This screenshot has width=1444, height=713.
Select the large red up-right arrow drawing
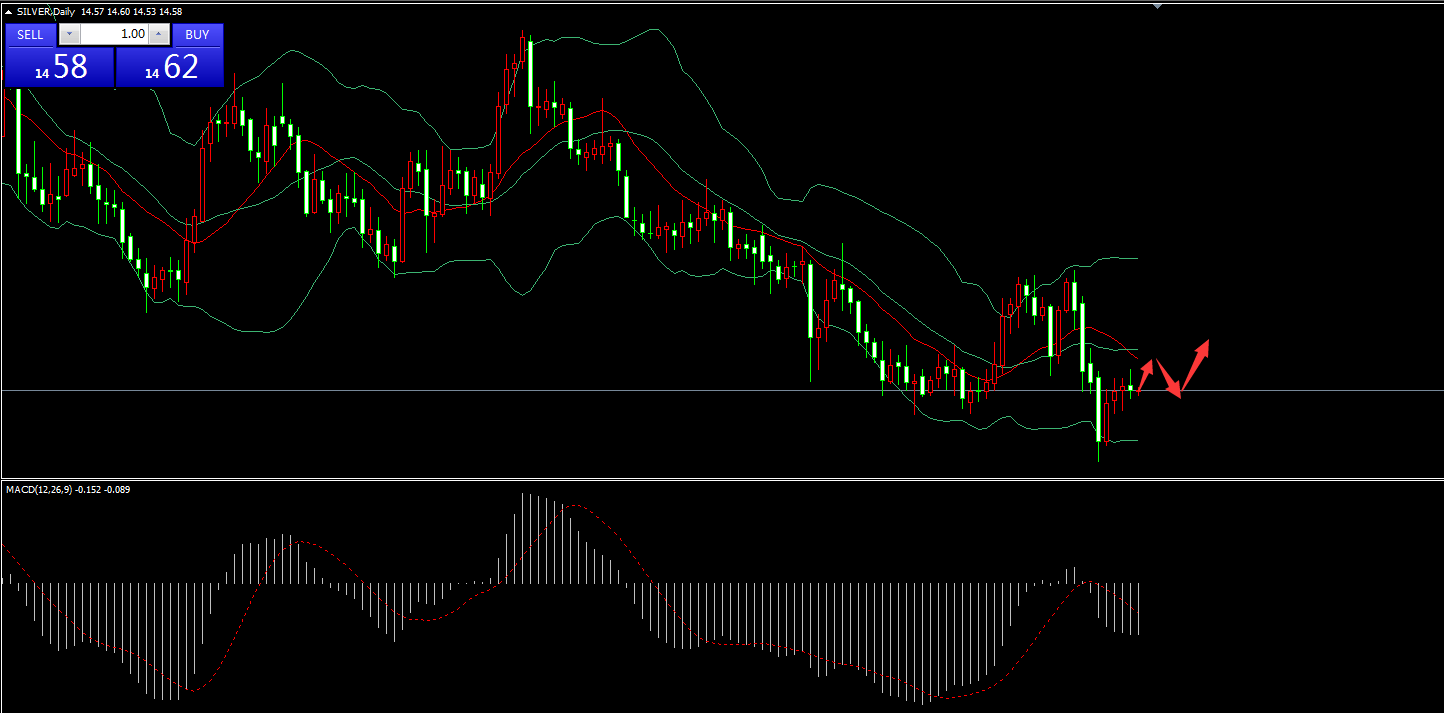click(x=1197, y=365)
